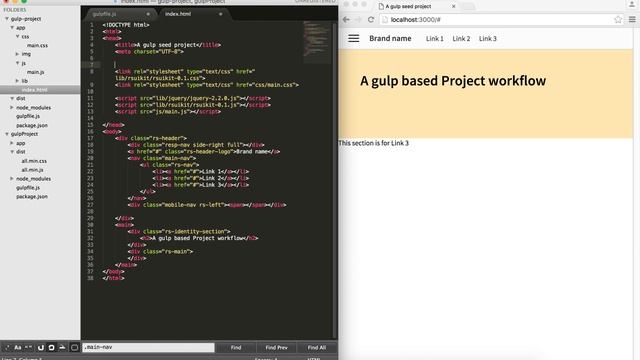Click the rs-identity-section div line
This screenshot has height=360, width=640.
point(179,231)
